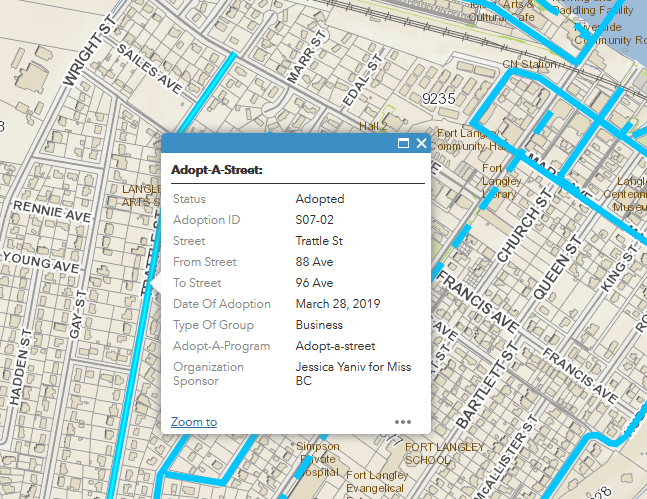Image resolution: width=647 pixels, height=499 pixels.
Task: Click the Zoom to link
Action: tap(194, 422)
